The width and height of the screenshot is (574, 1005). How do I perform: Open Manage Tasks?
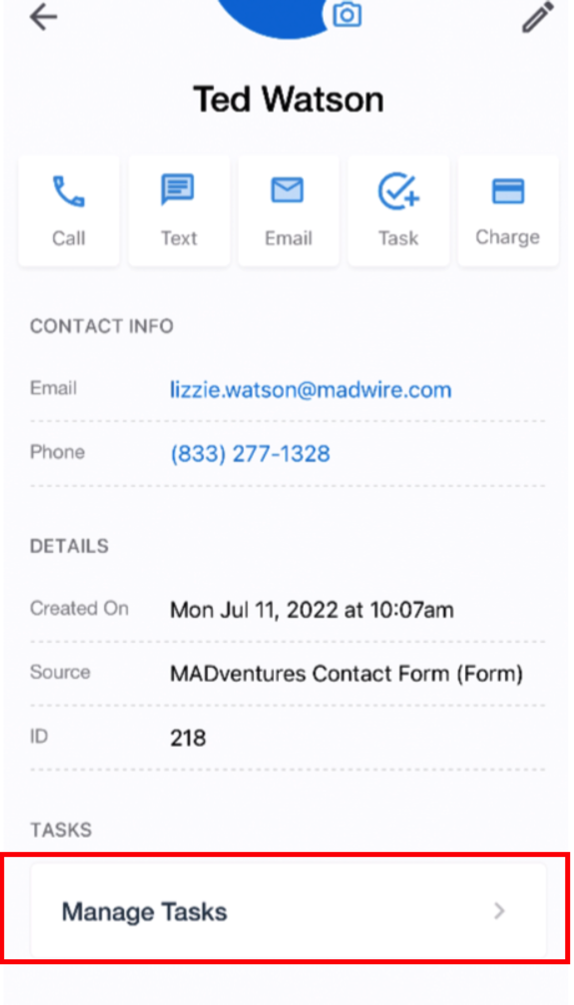point(288,910)
